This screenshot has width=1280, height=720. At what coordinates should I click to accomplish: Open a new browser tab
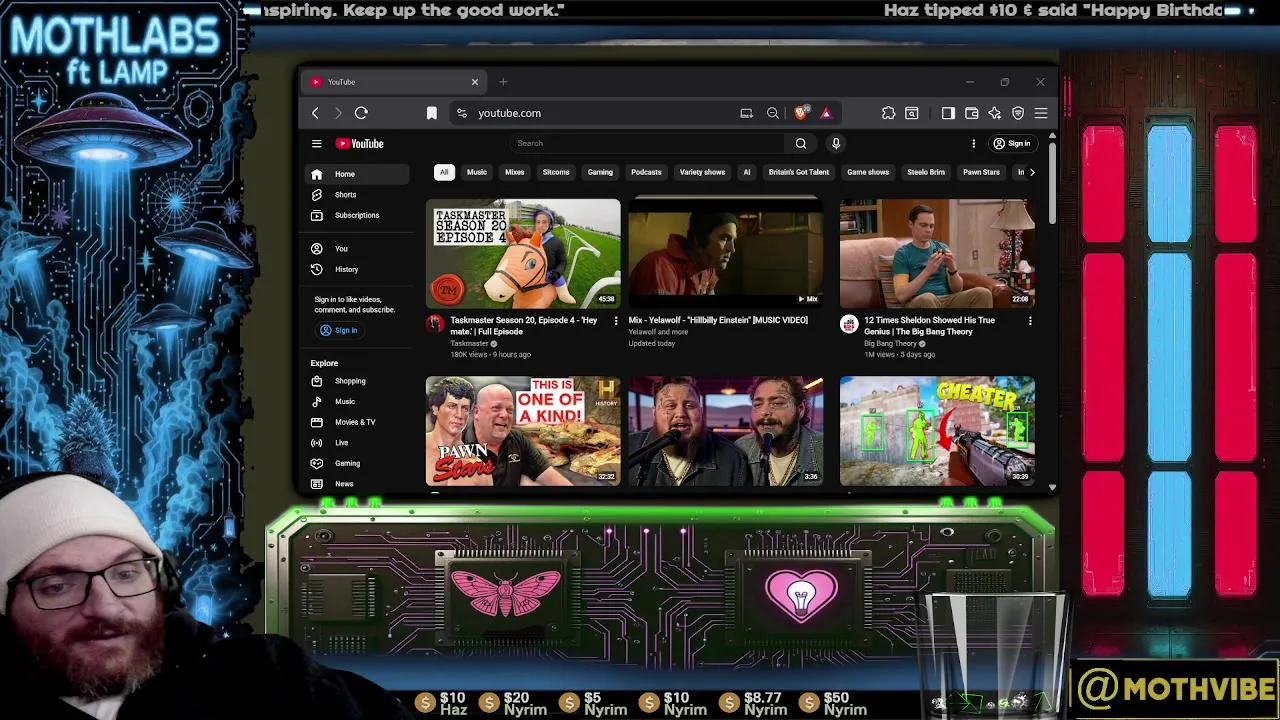tap(503, 82)
